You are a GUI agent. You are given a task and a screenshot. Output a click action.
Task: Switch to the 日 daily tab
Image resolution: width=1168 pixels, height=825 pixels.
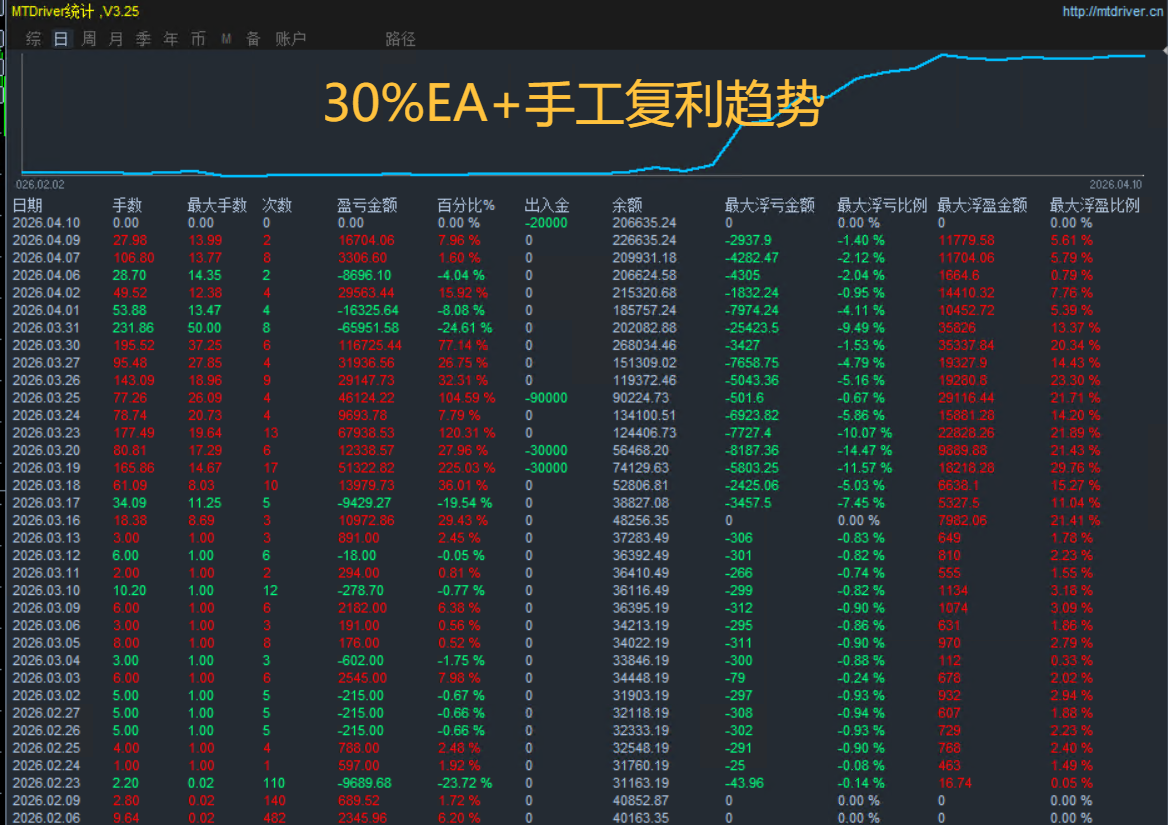click(60, 38)
